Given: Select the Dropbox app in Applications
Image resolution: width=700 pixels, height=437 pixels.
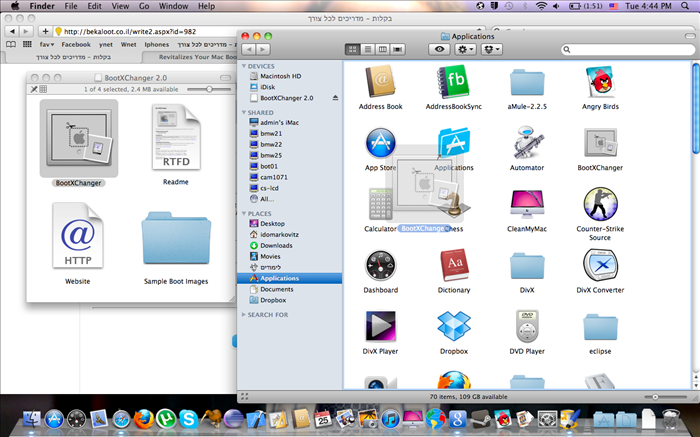Looking at the screenshot, I should point(454,327).
